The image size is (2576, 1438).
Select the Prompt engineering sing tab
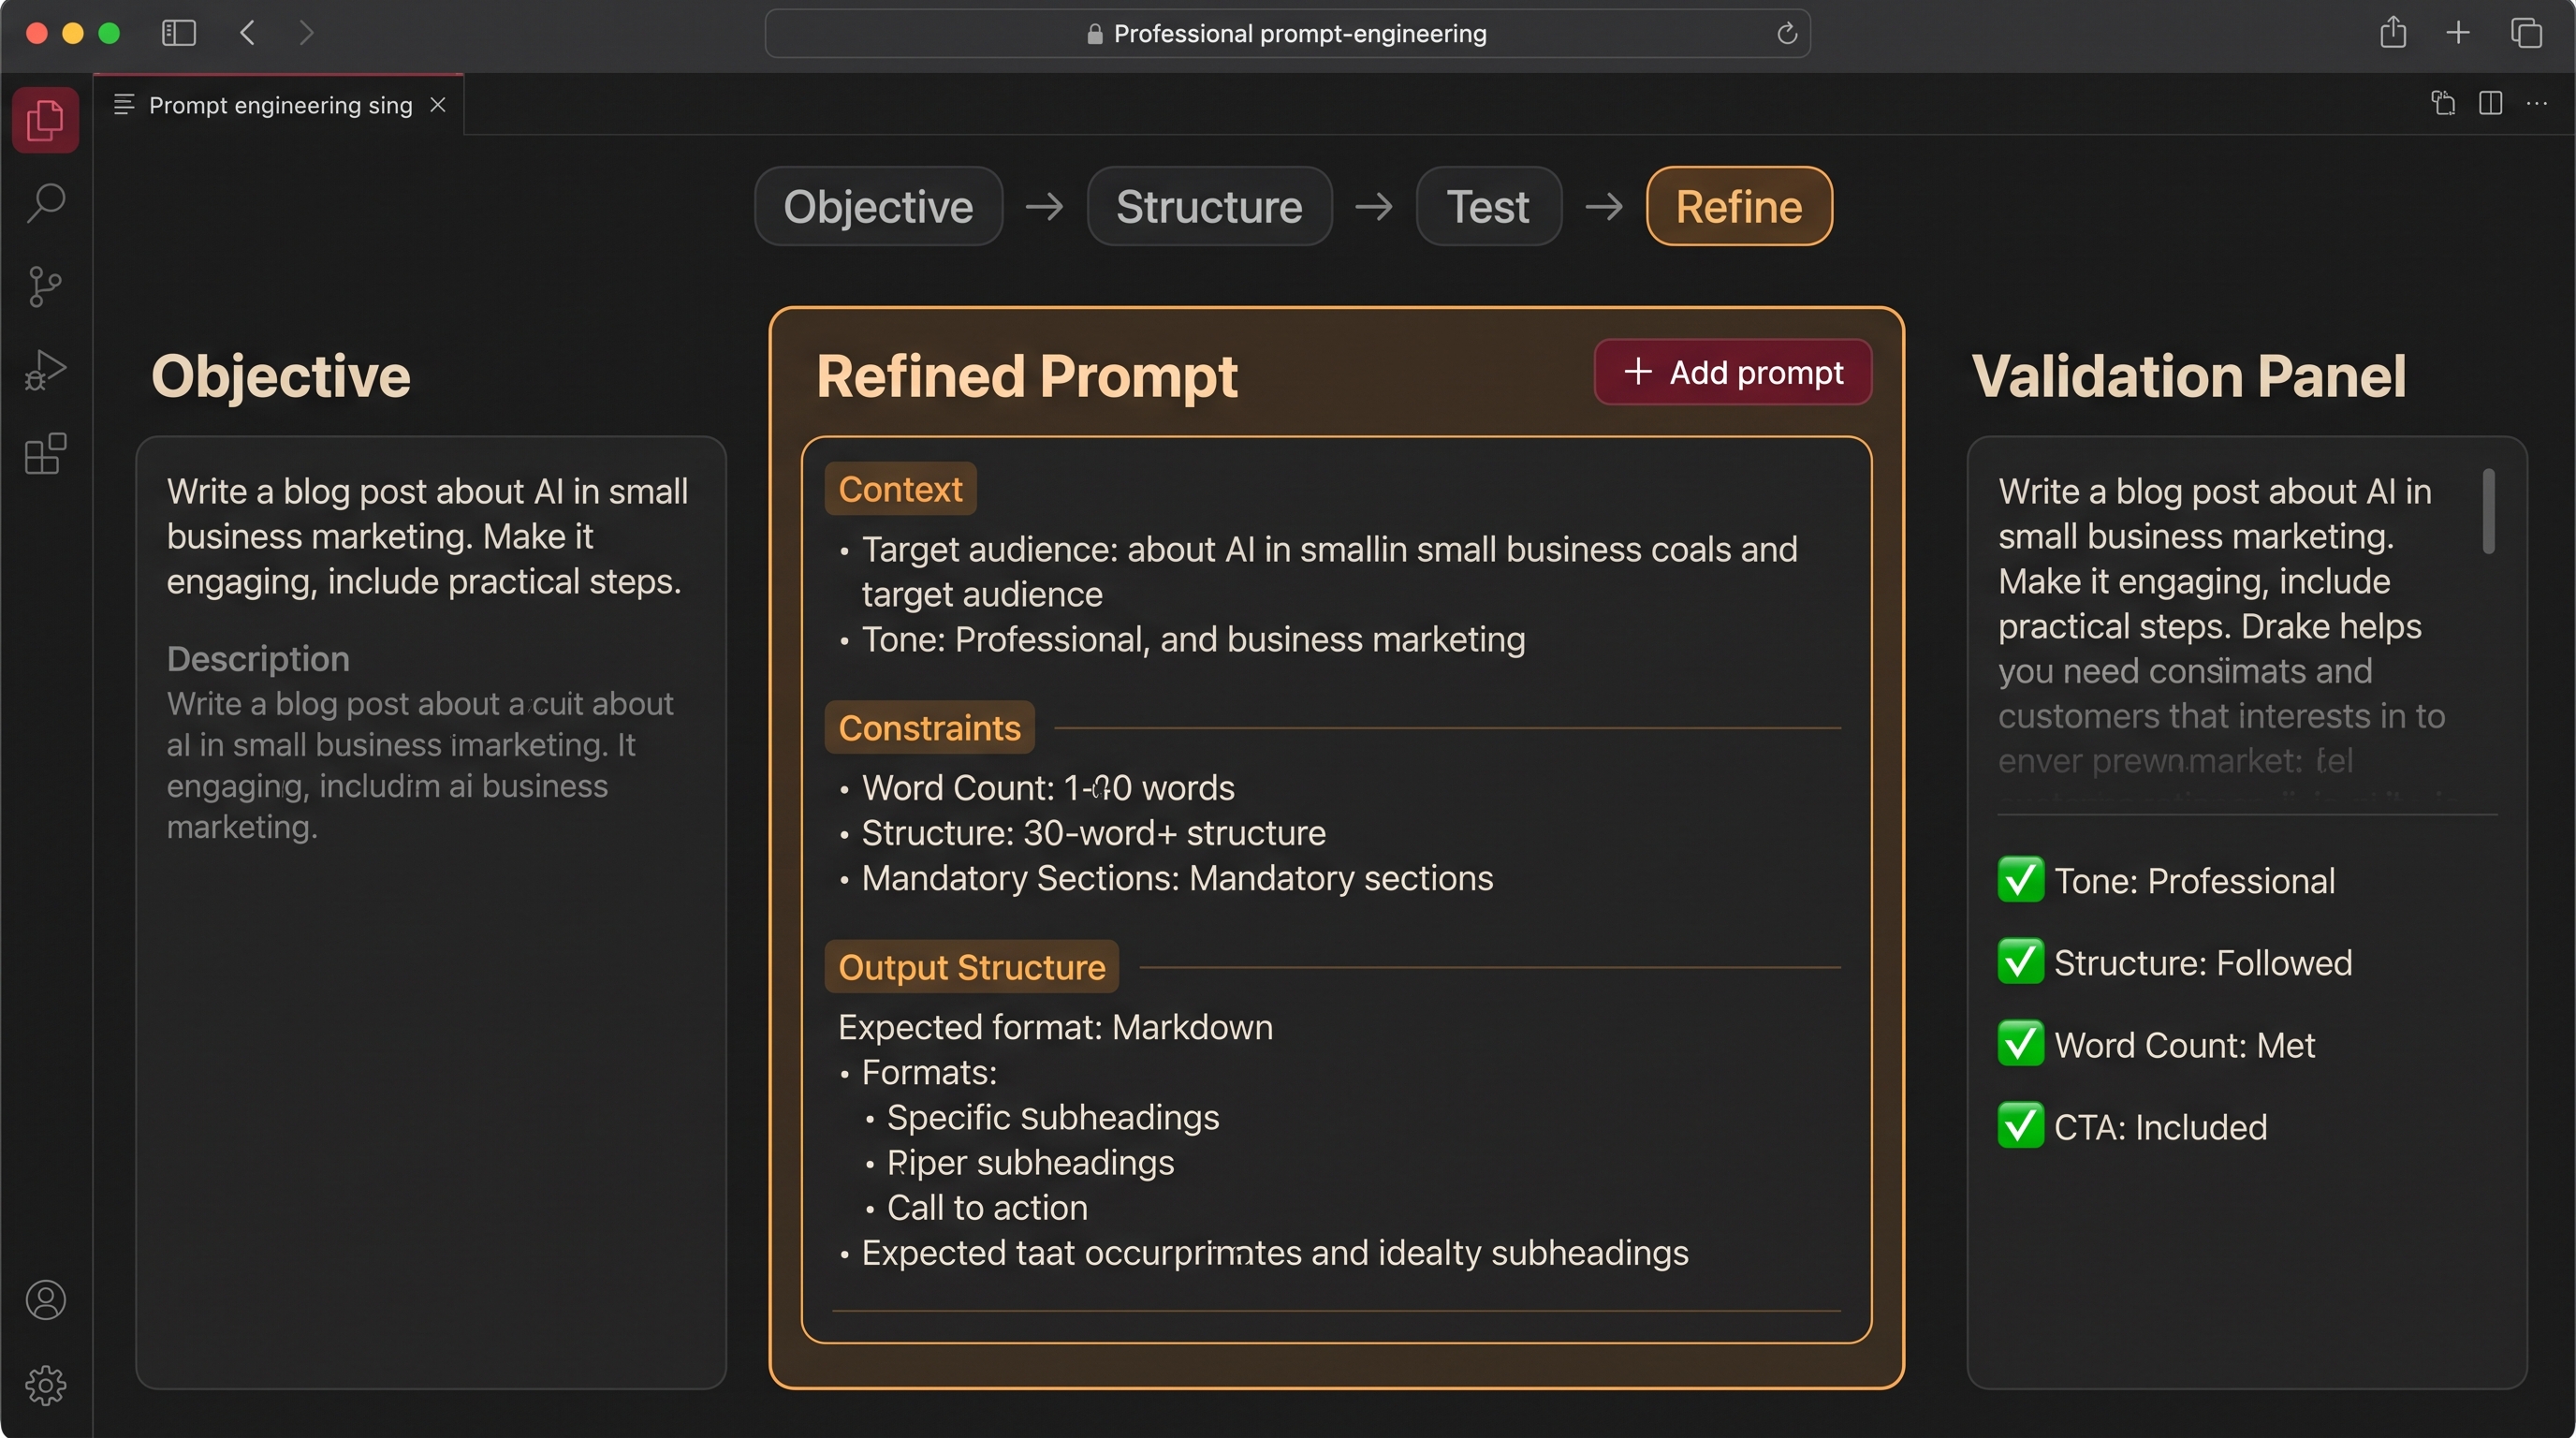point(280,105)
